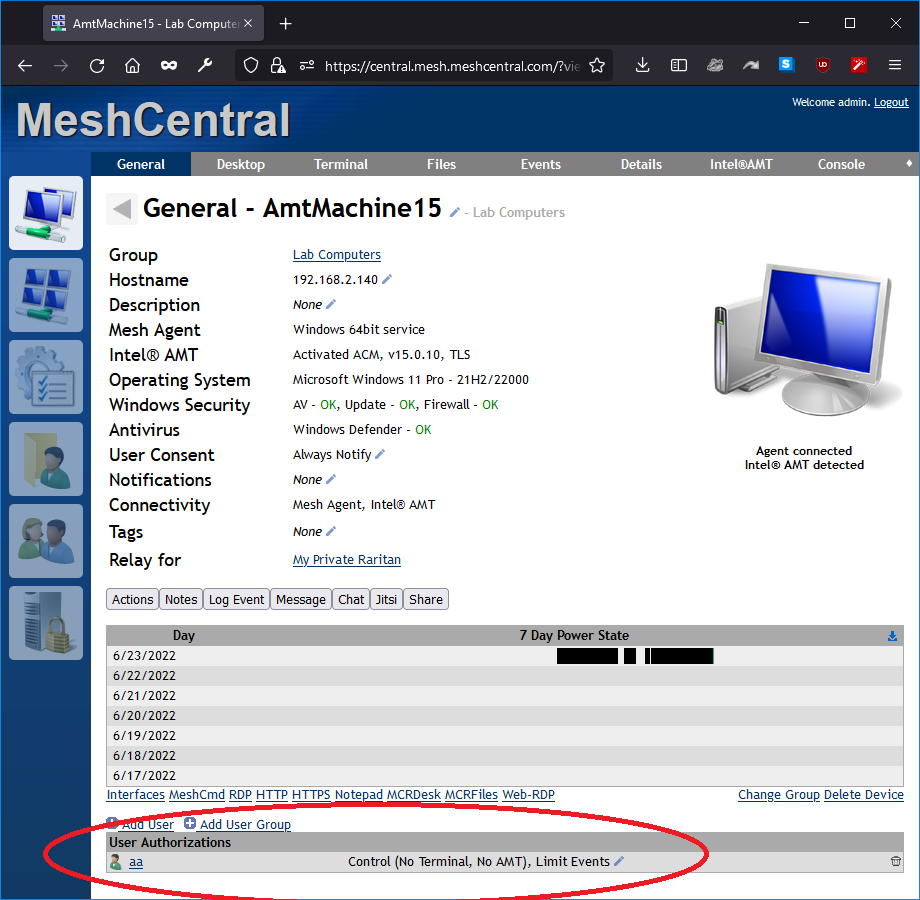Image resolution: width=920 pixels, height=900 pixels.
Task: Click the back arrow beside General heading
Action: pyautogui.click(x=120, y=208)
